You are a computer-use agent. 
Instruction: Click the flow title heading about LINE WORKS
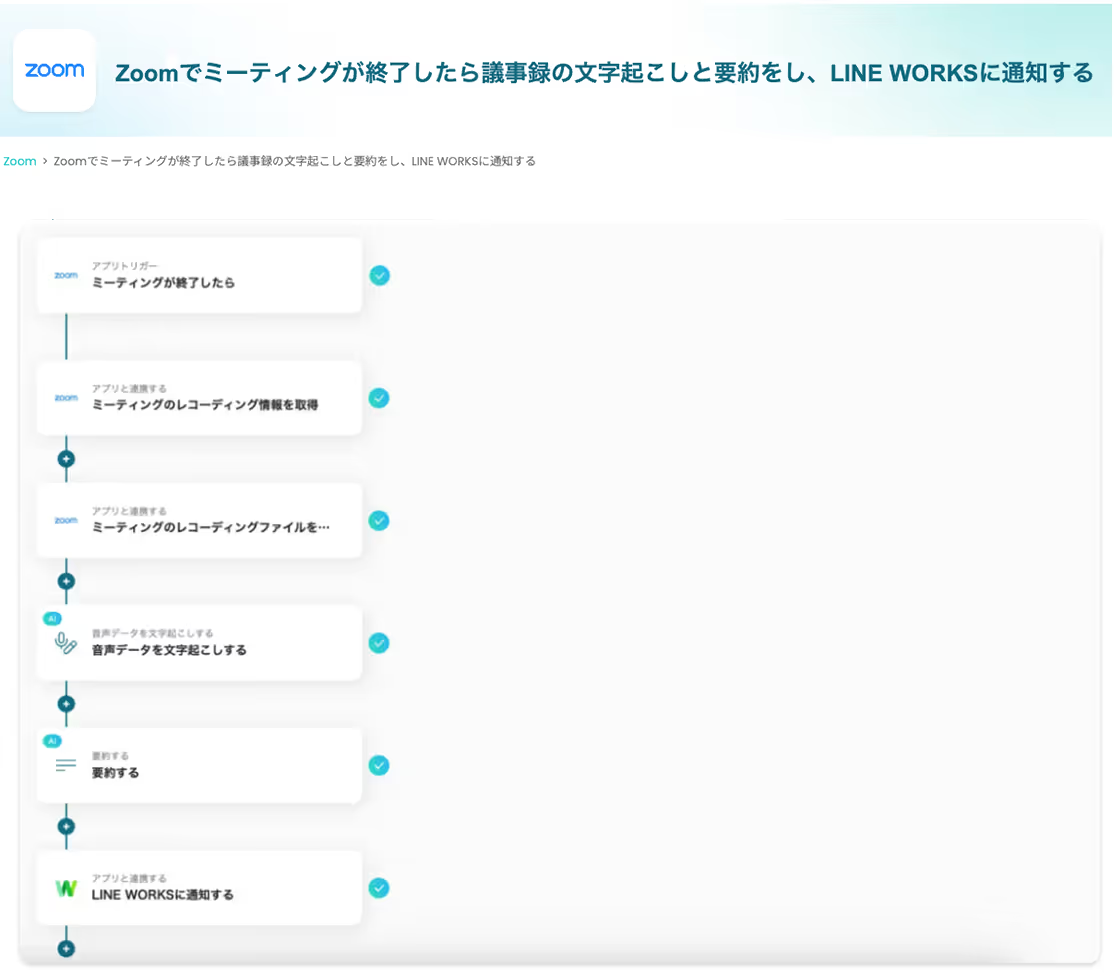click(604, 72)
